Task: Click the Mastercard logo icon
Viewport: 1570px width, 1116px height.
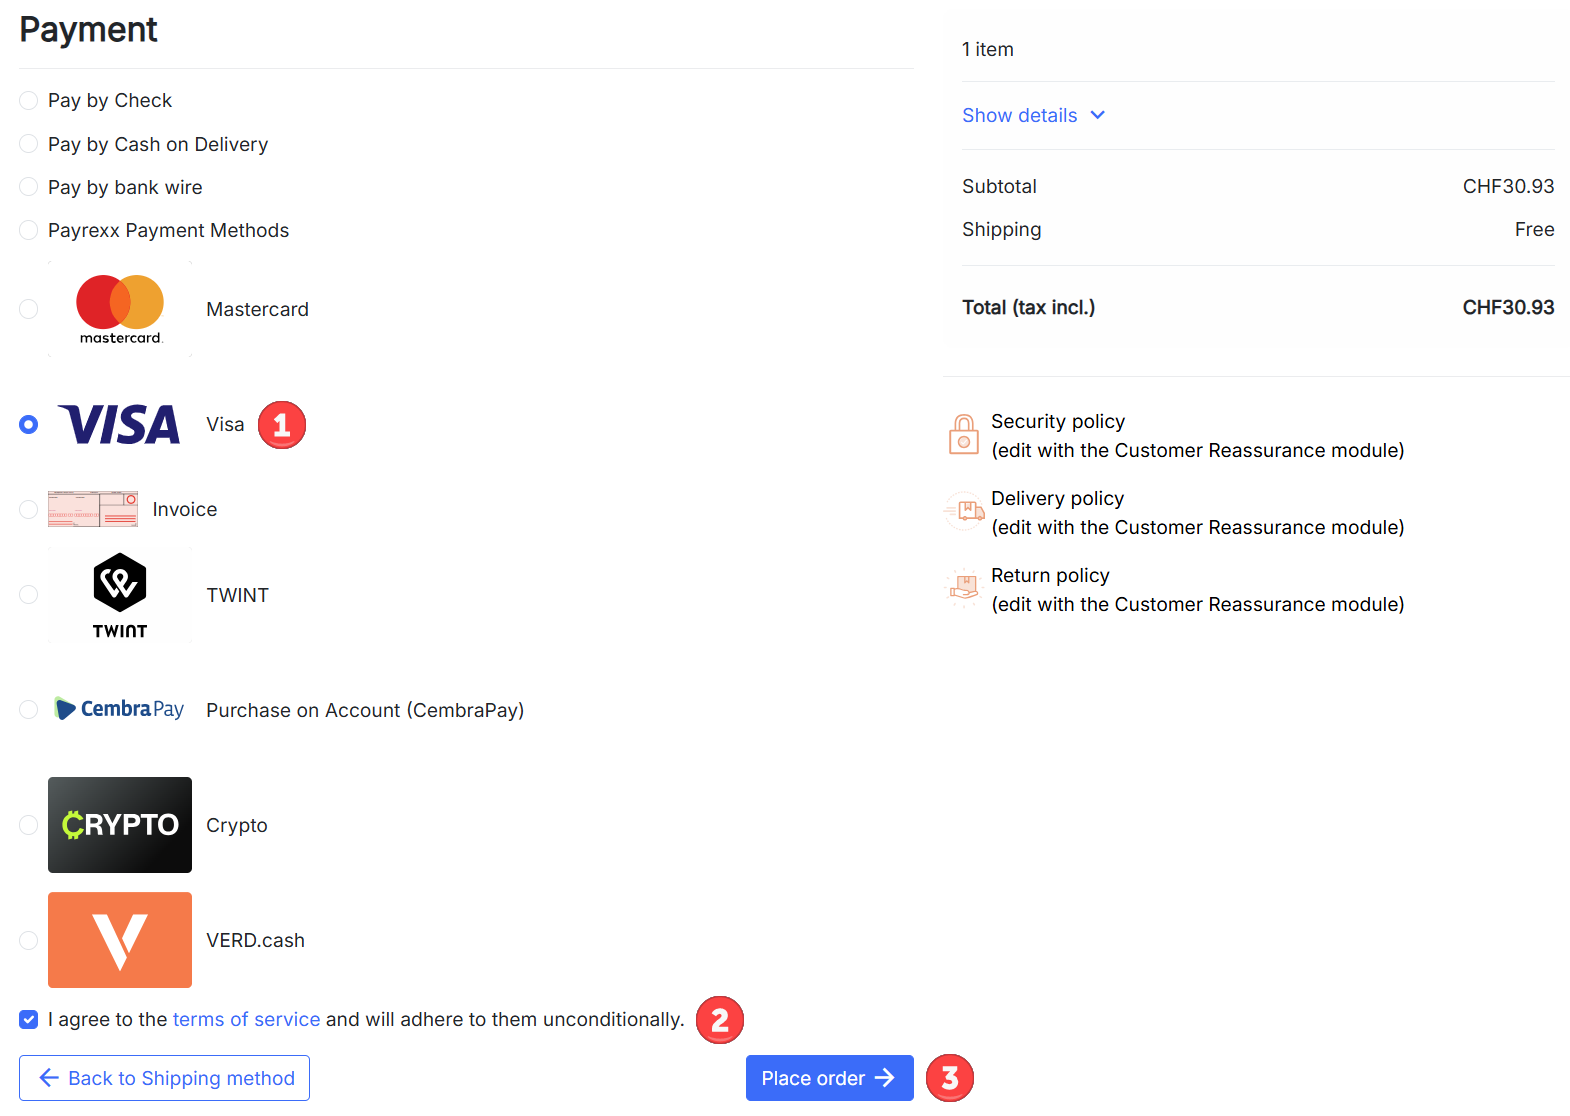Action: [120, 309]
